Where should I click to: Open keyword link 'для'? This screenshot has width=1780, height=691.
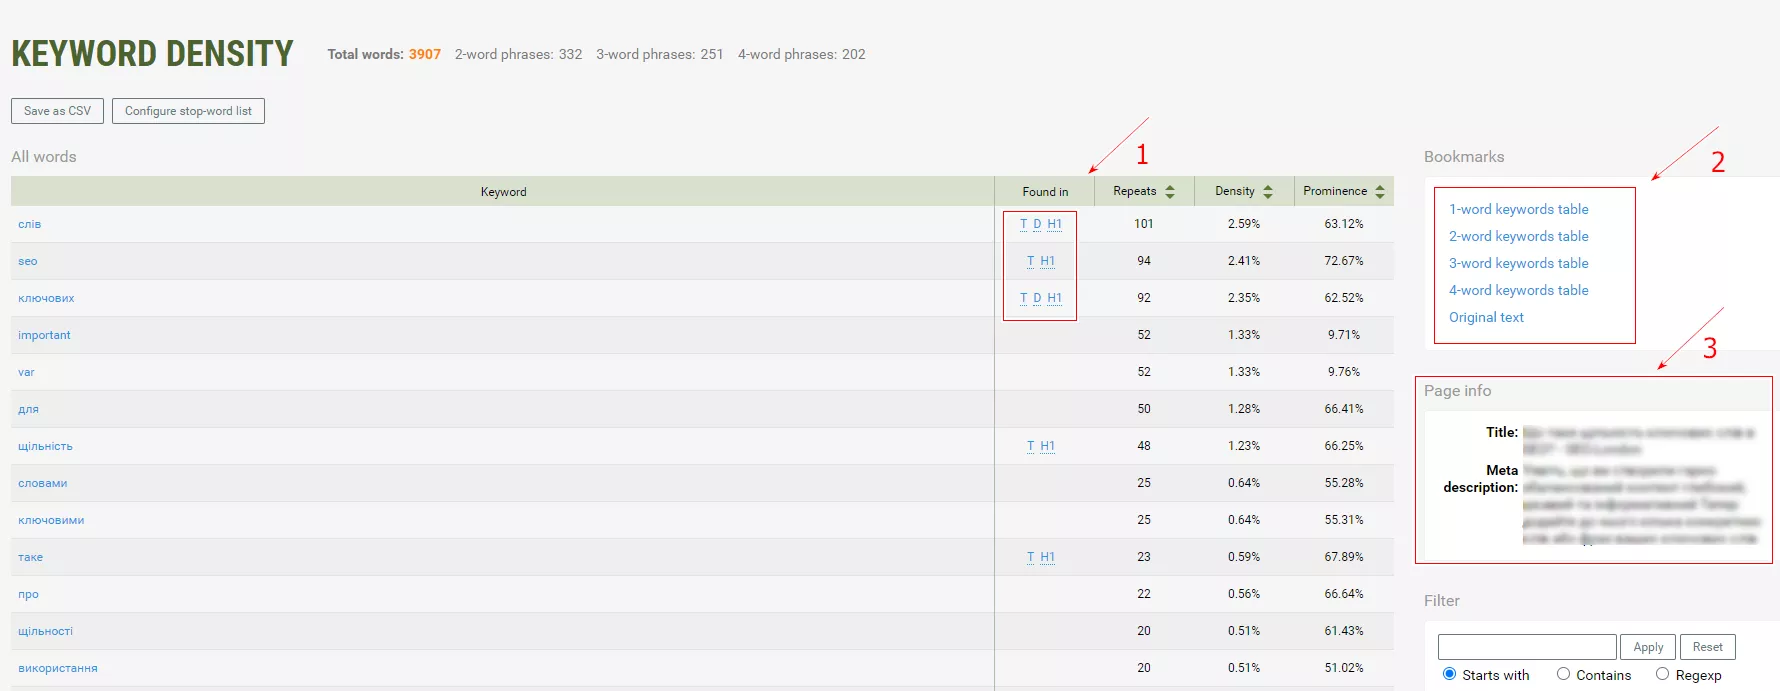pyautogui.click(x=28, y=409)
